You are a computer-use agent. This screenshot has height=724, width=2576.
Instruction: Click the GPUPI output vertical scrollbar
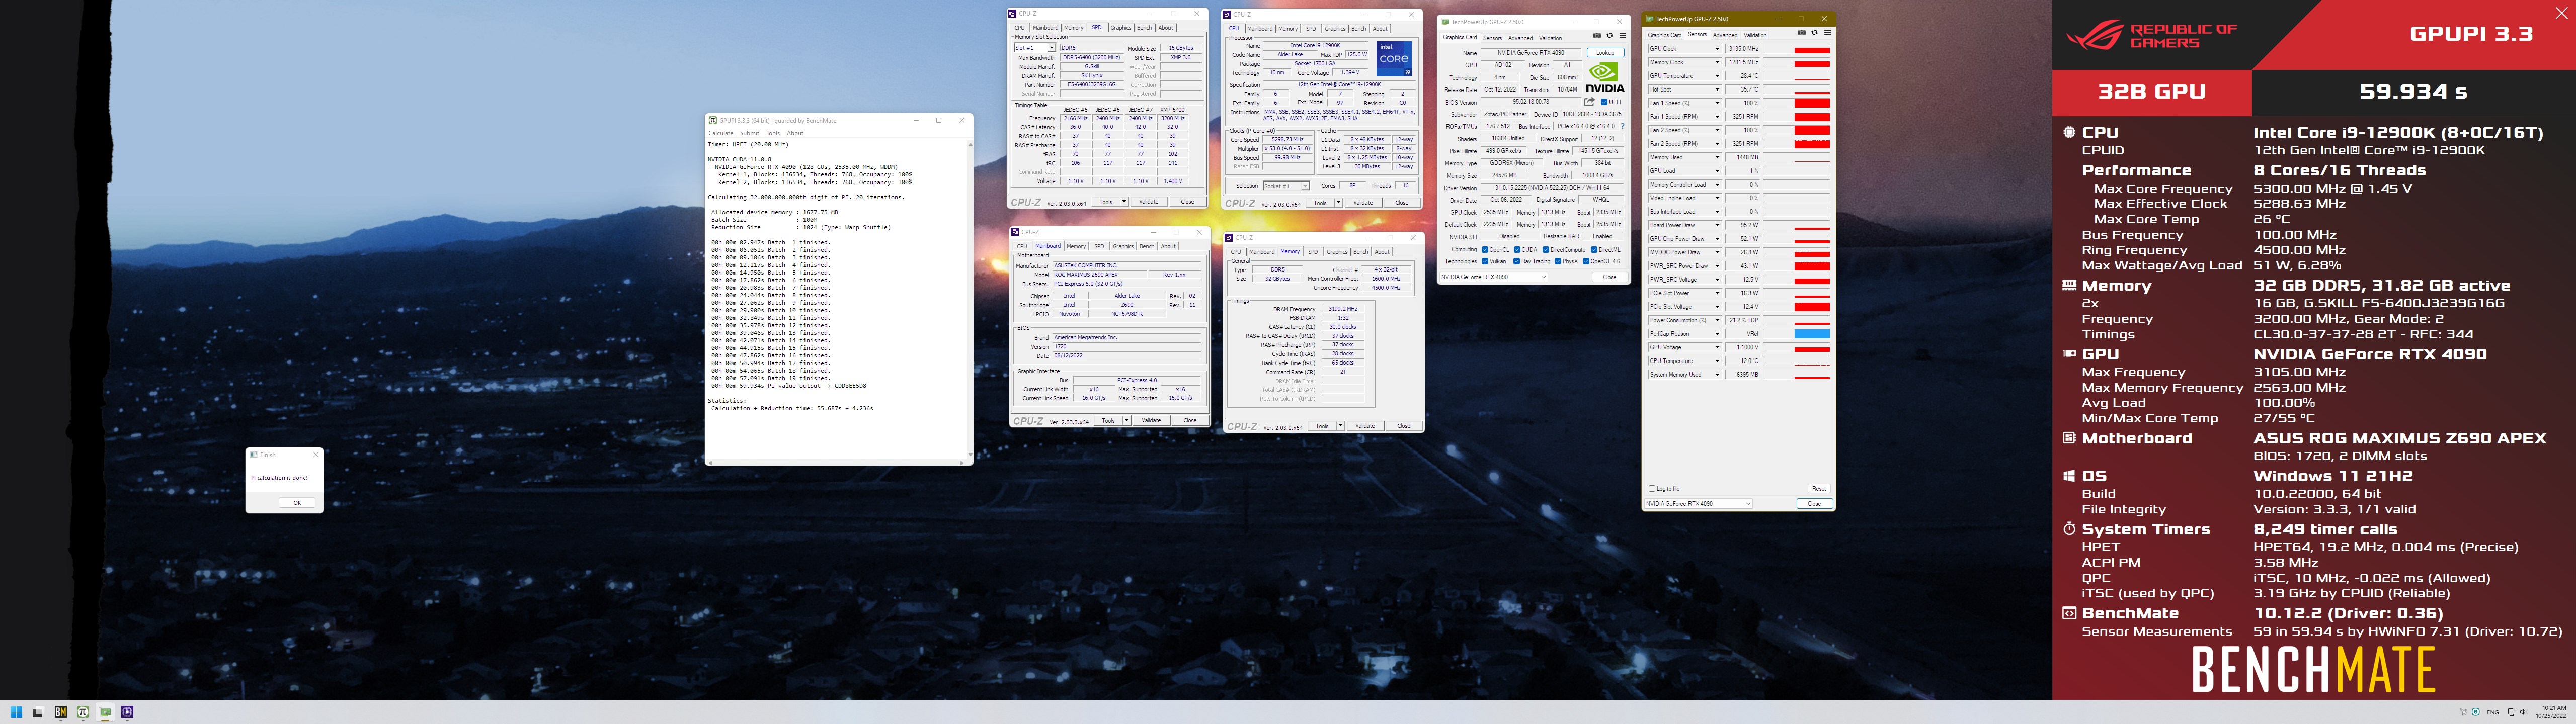[969, 300]
